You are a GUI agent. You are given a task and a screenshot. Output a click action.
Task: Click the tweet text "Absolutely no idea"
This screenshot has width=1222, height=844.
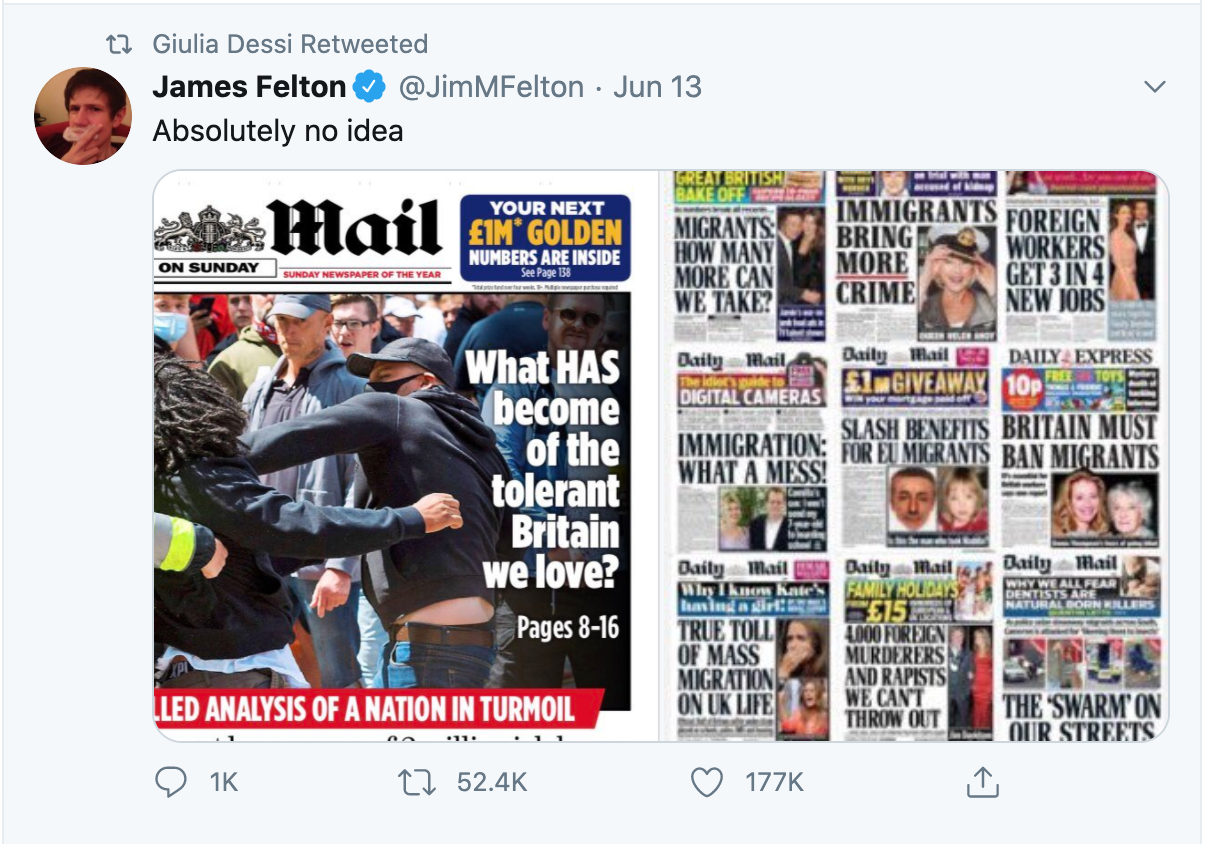tap(278, 131)
